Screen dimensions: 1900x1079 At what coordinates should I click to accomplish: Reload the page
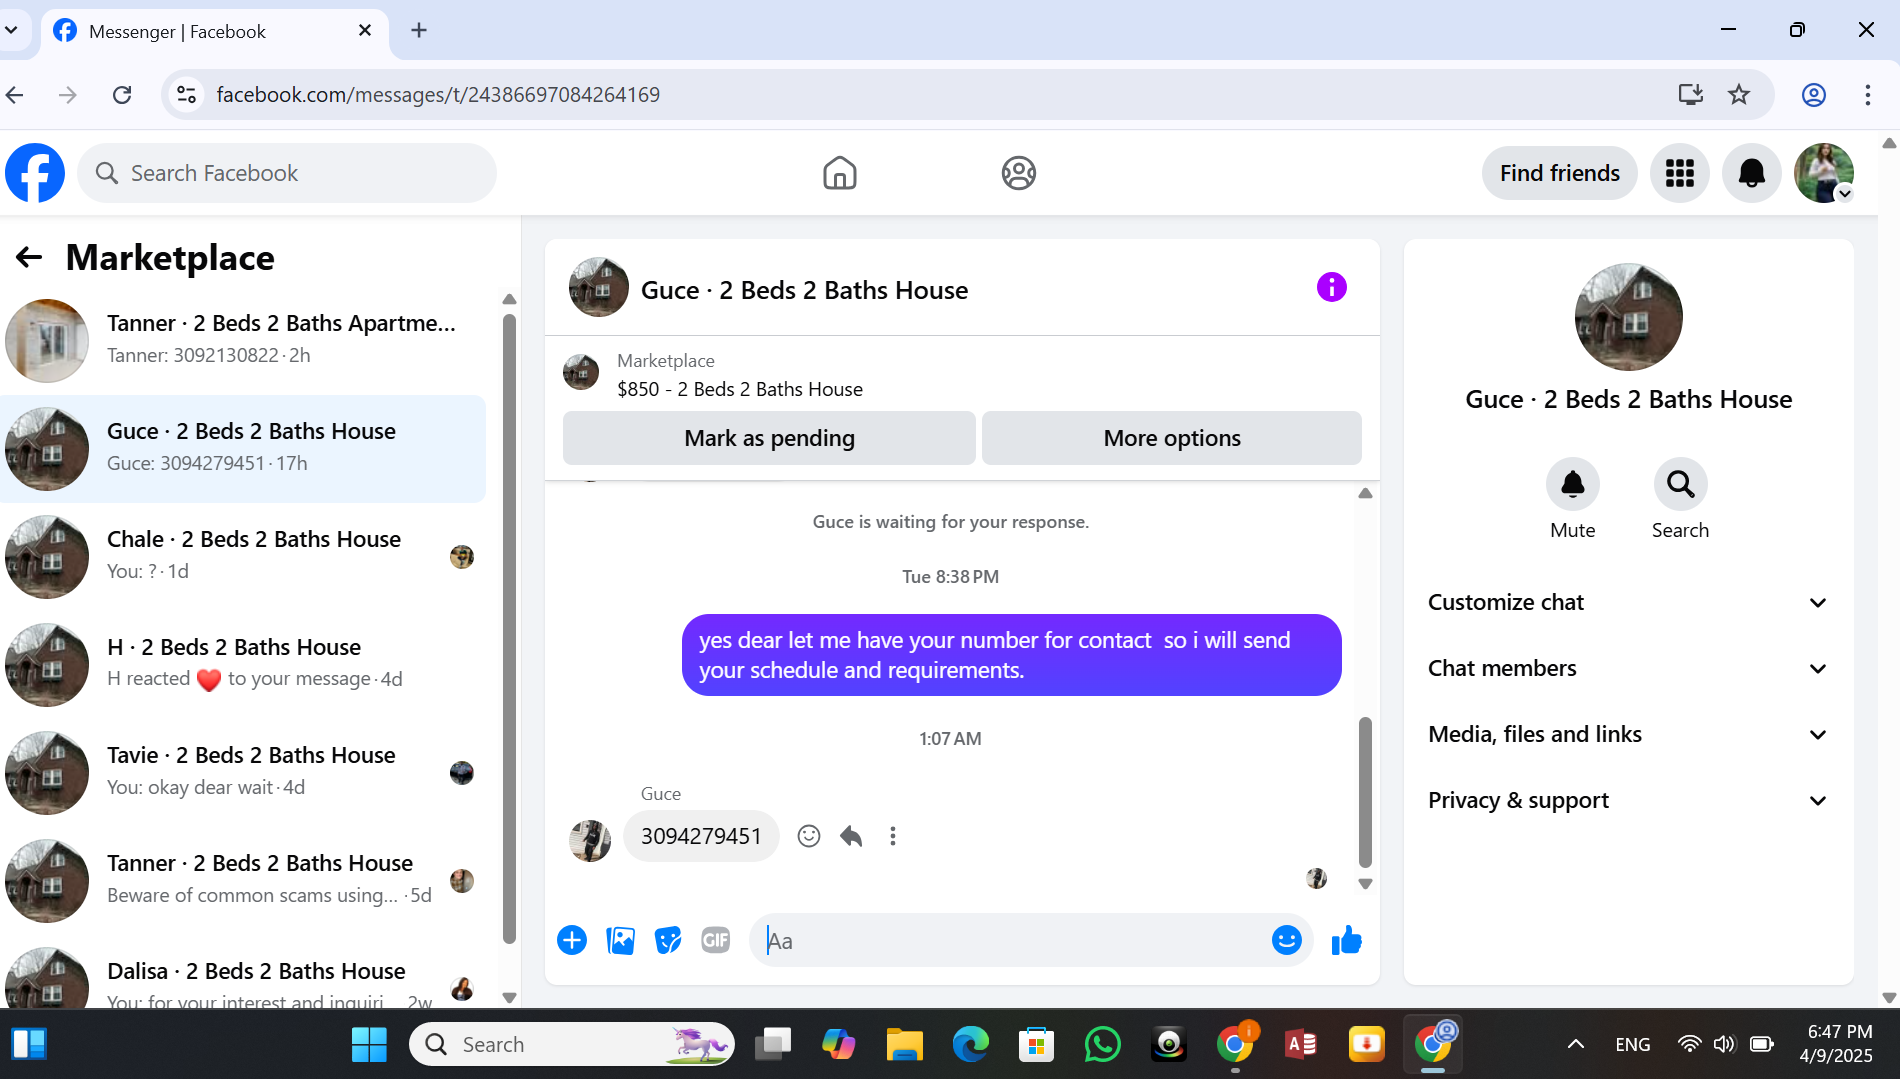pos(122,94)
